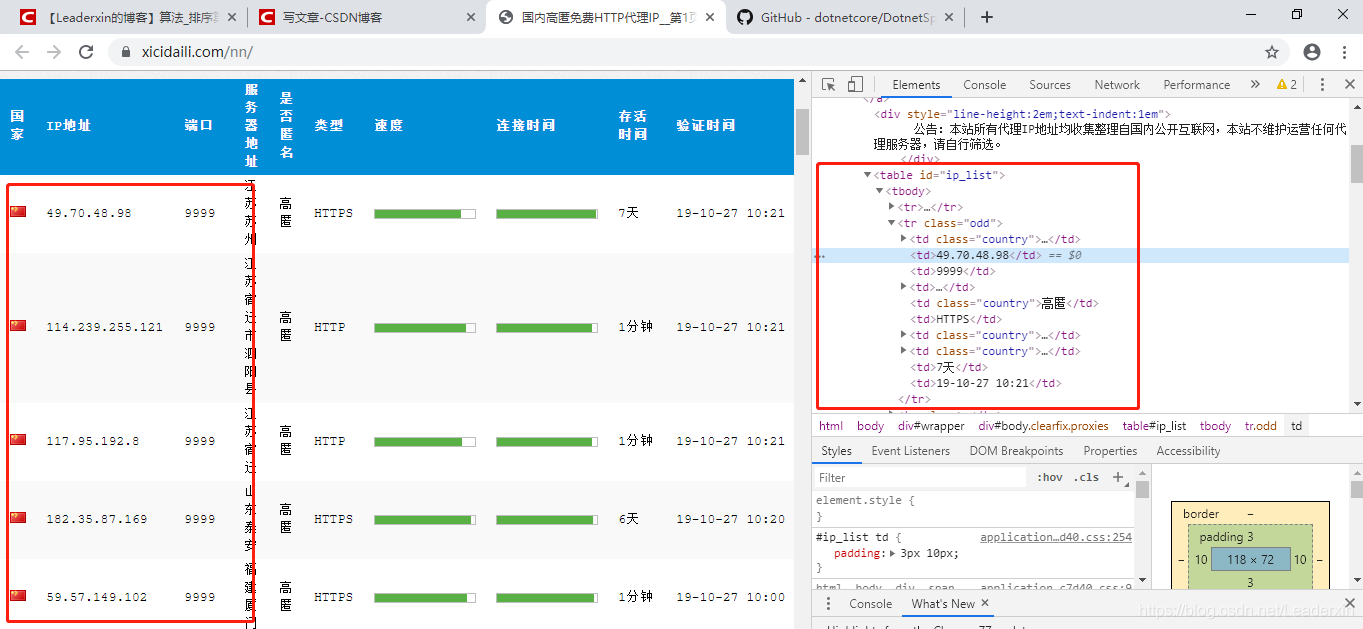Switch to the 写文章-CSDN博客 browser tab
The width and height of the screenshot is (1363, 629).
[x=366, y=18]
